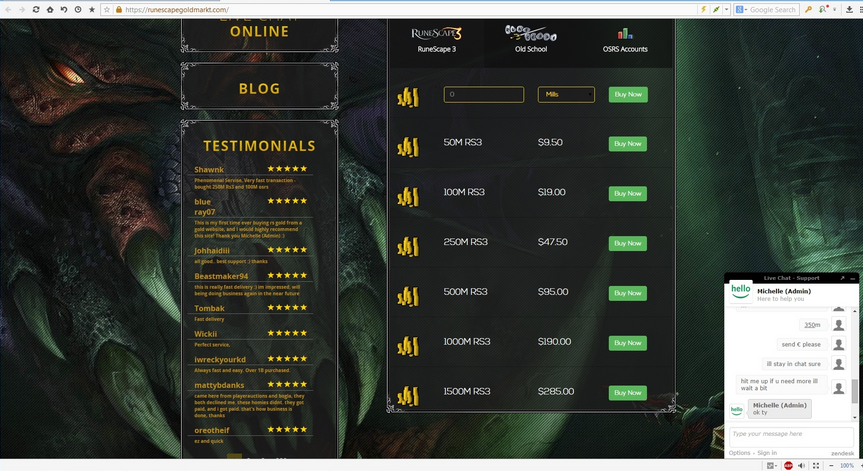864x471 pixels.
Task: Click chat Sign in link
Action: [x=766, y=453]
